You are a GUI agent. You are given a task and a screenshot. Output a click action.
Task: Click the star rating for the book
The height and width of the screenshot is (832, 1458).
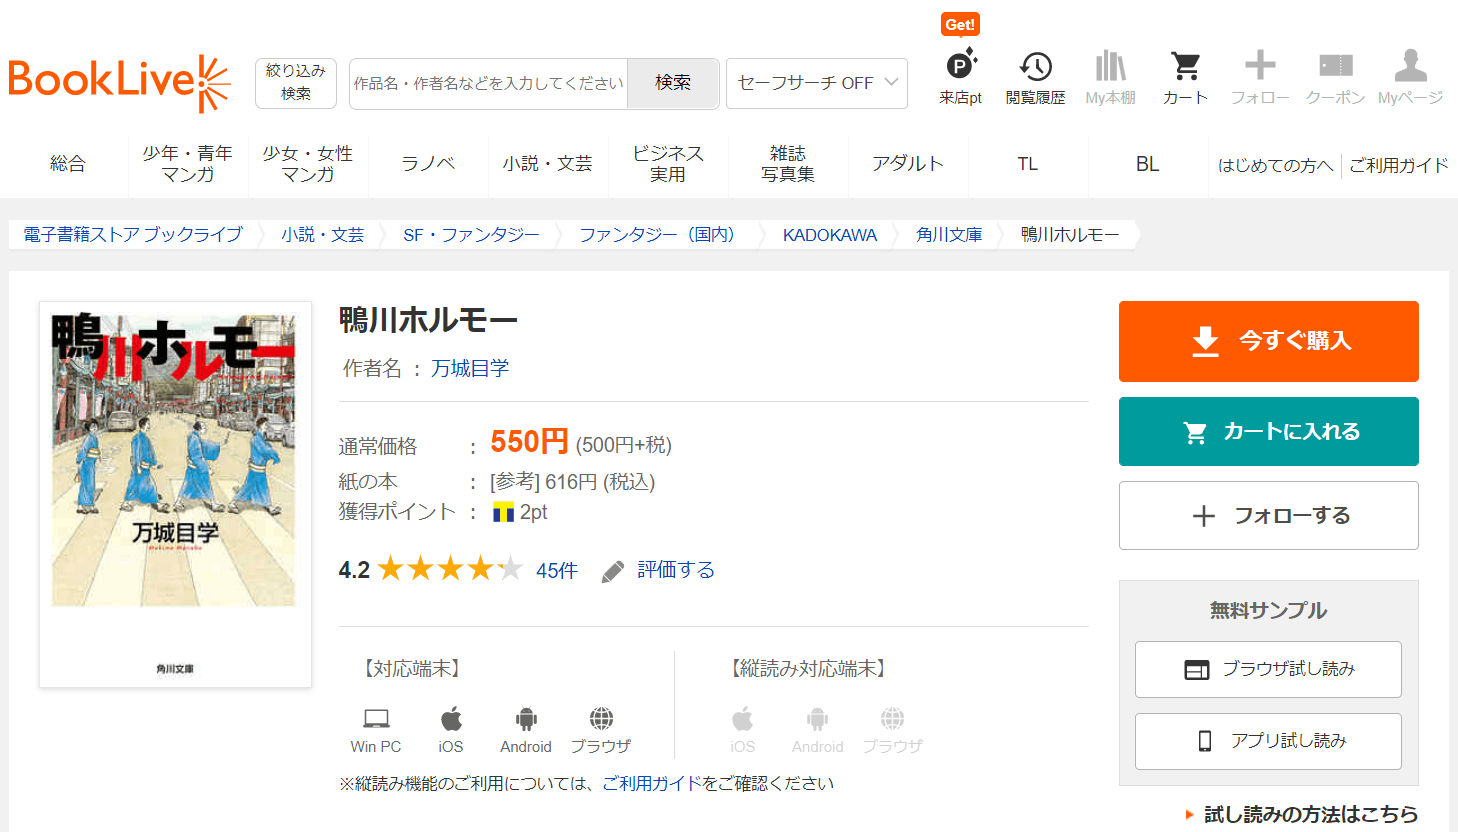tap(450, 570)
